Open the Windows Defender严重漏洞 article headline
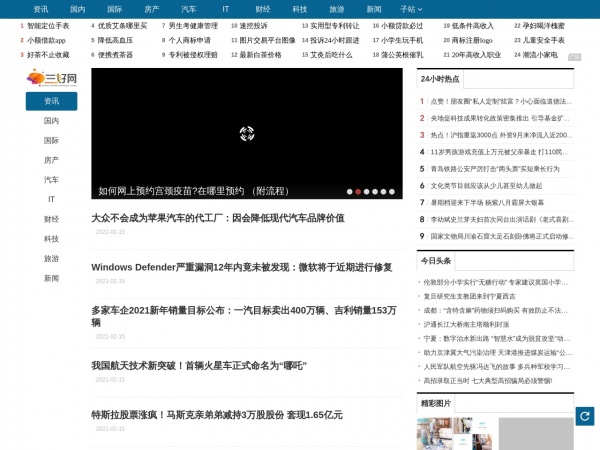600x450 pixels. pos(241,267)
